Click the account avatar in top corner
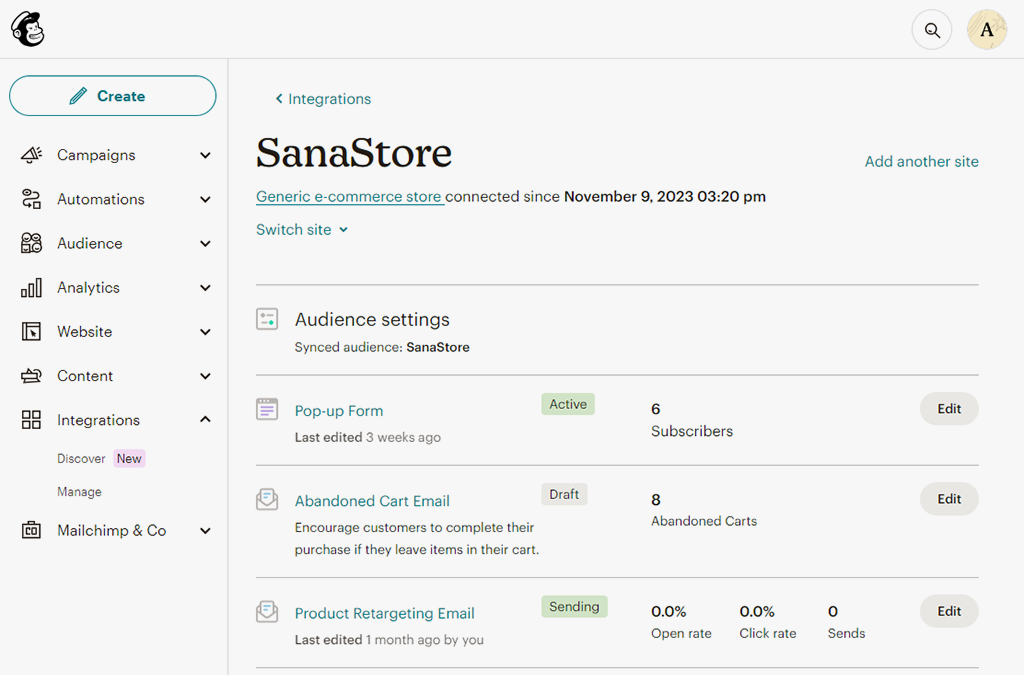This screenshot has height=675, width=1024. click(x=986, y=29)
